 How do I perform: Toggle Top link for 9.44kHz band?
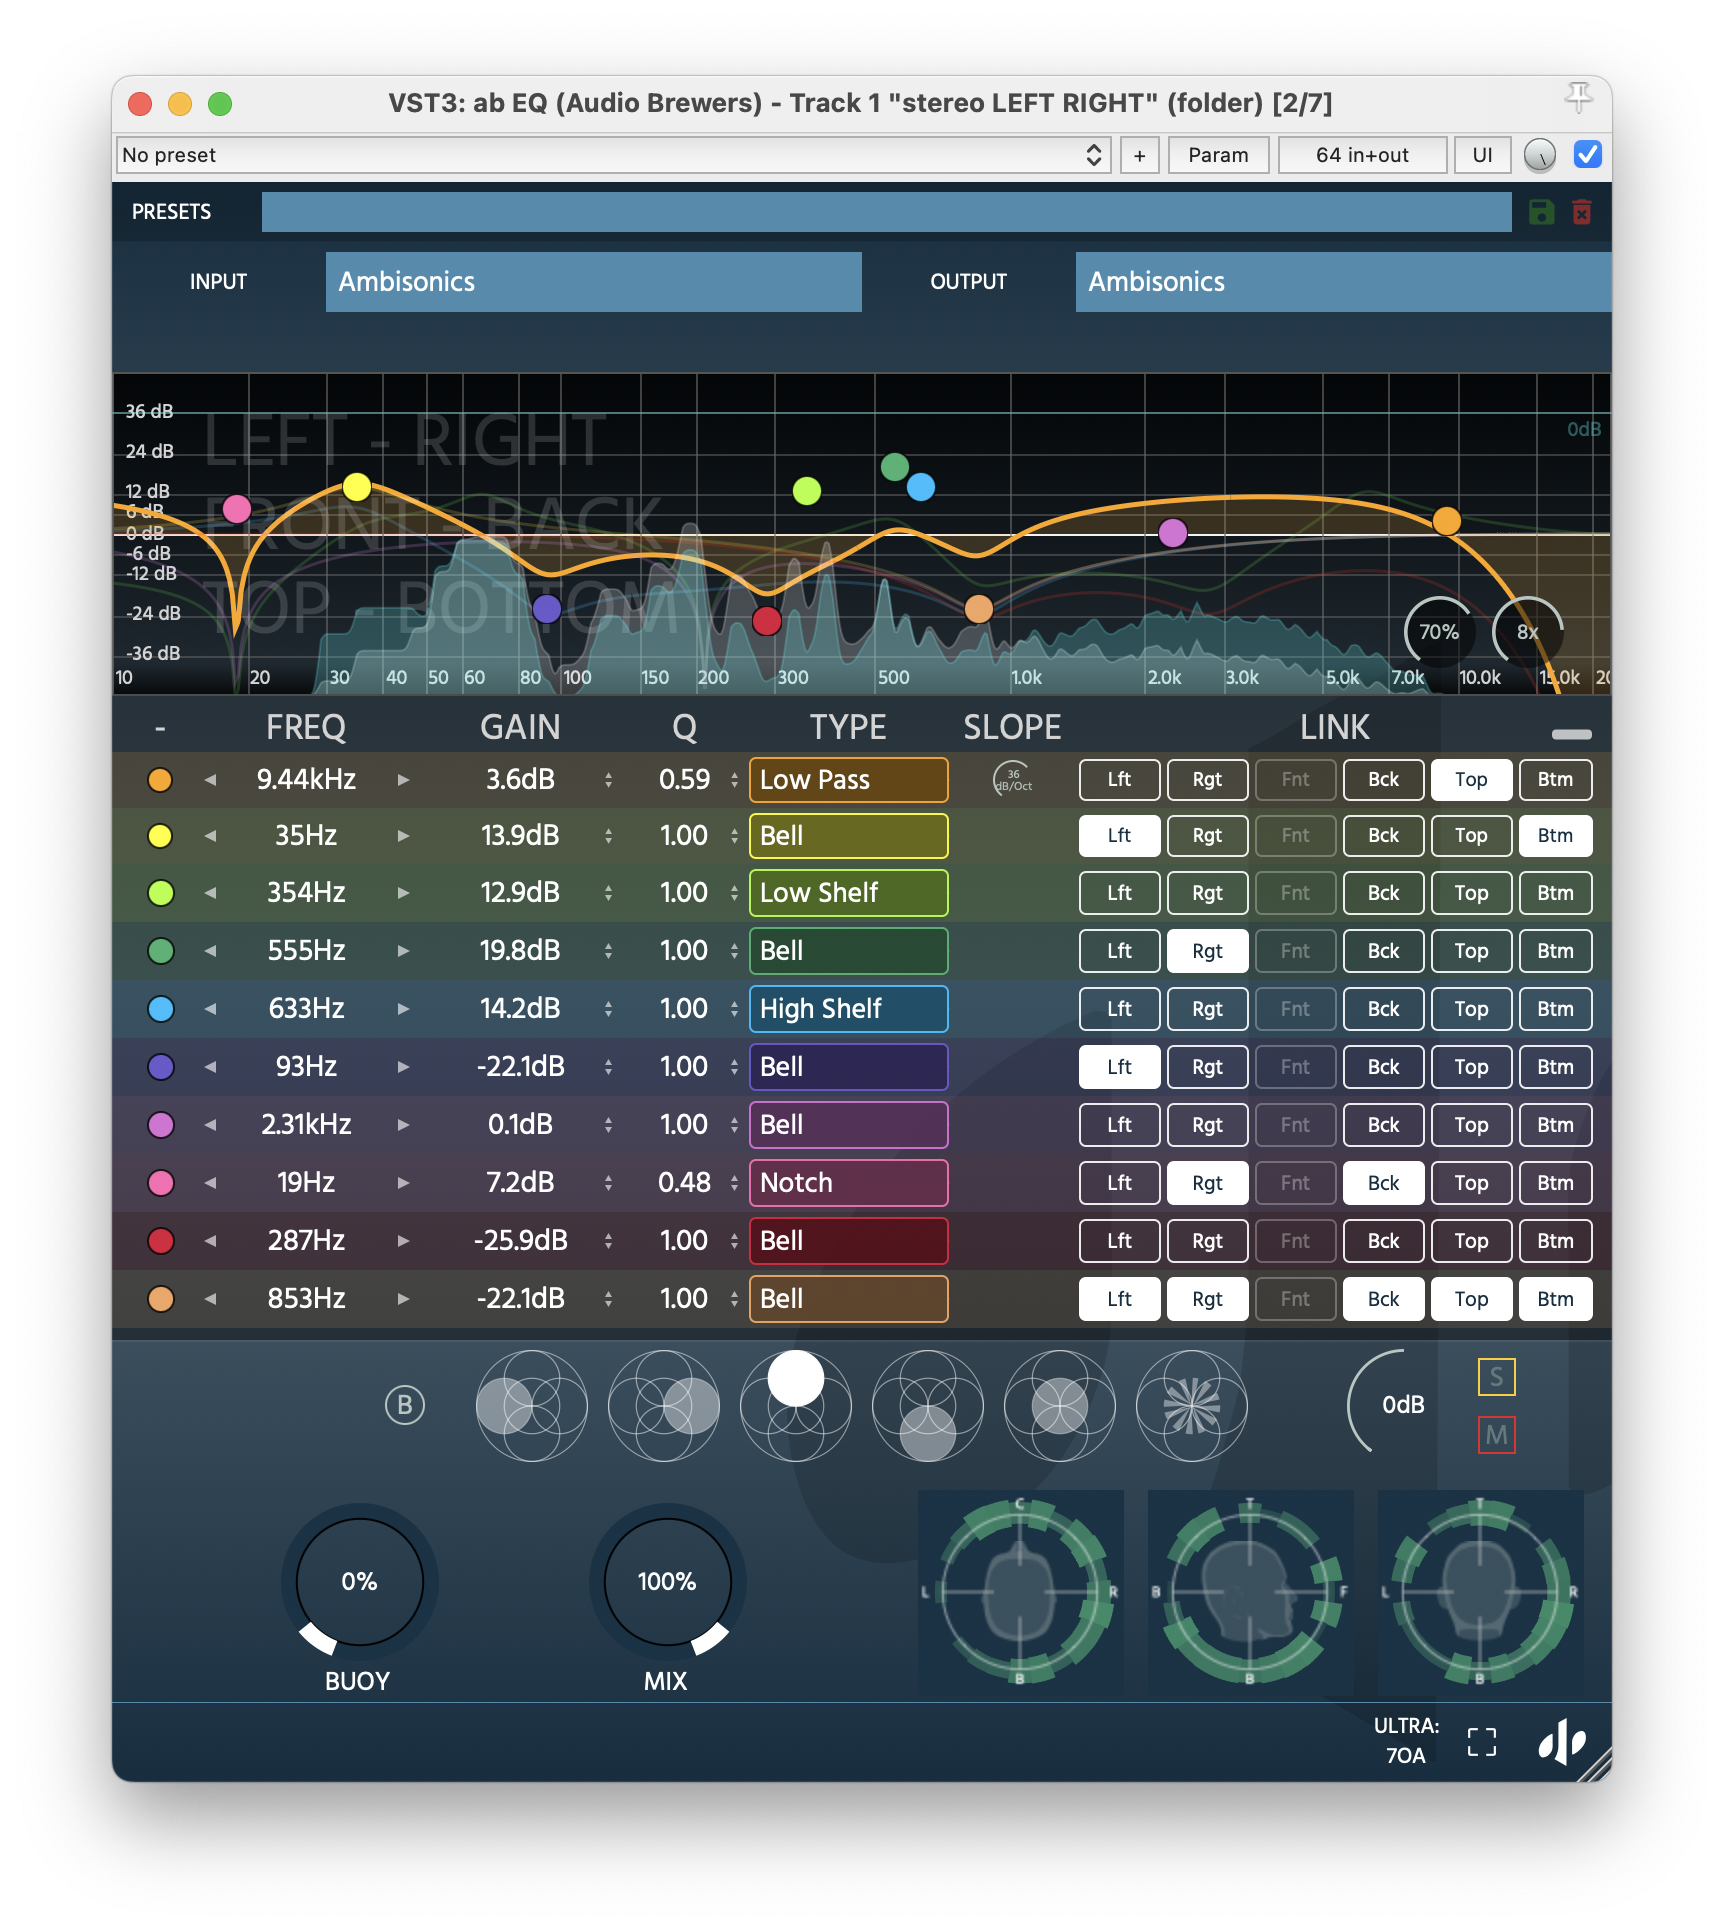pyautogui.click(x=1471, y=779)
